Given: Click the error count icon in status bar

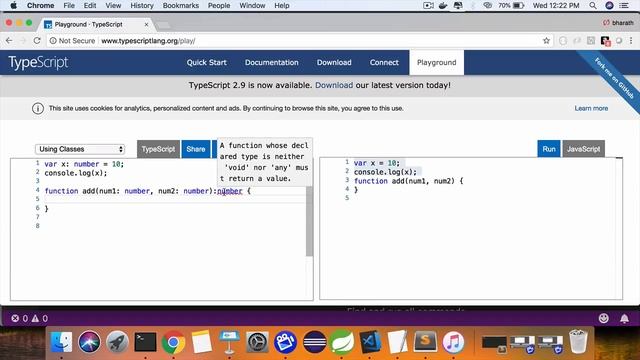Looking at the screenshot, I should pos(15,318).
